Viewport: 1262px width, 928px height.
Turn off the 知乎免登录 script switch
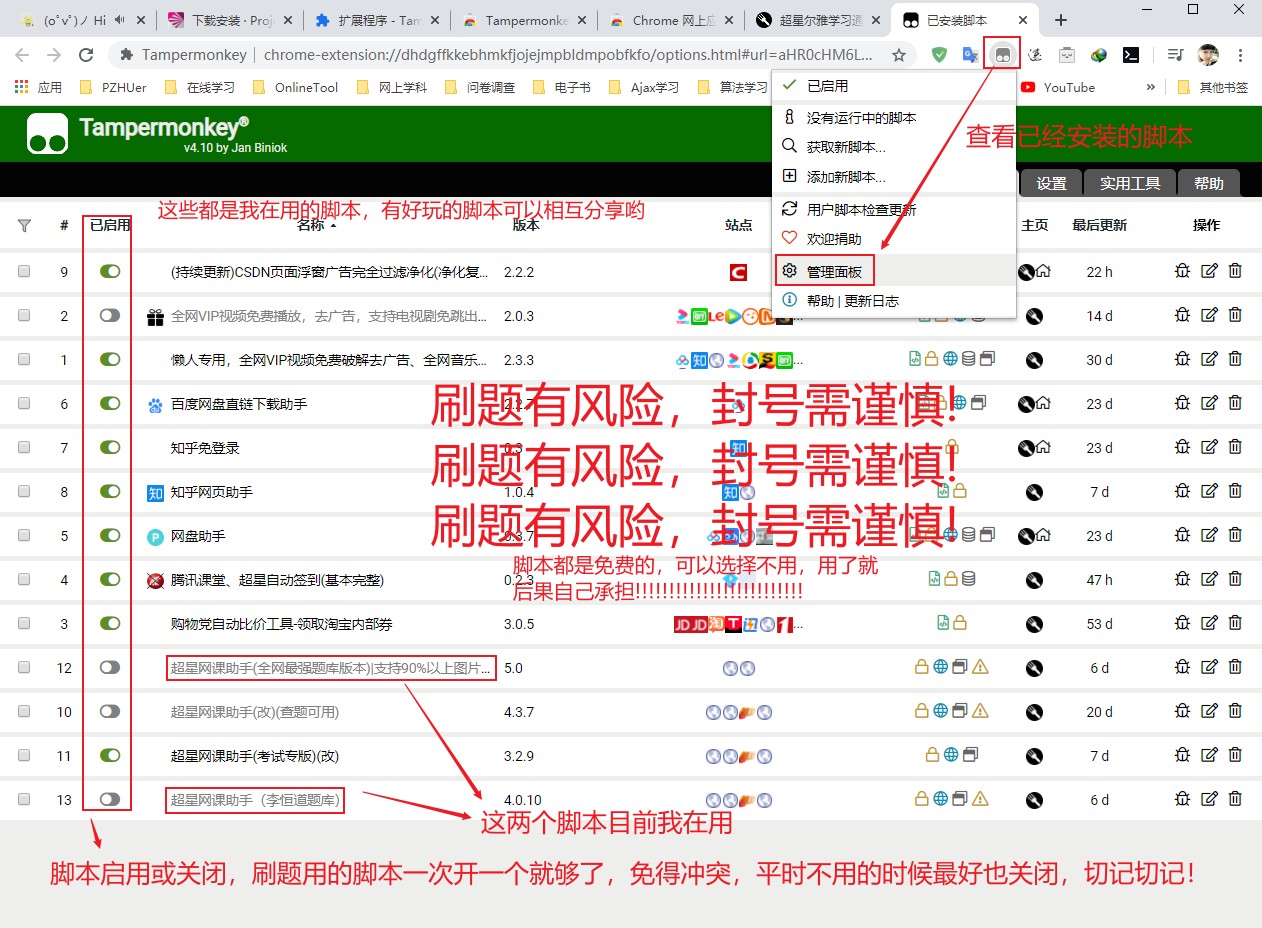110,447
